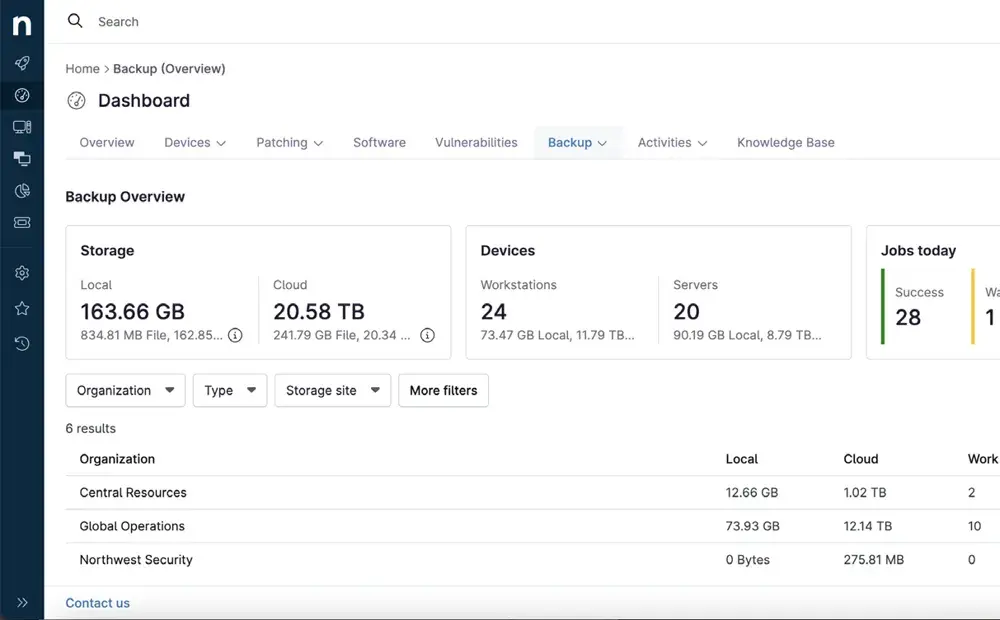Open the Recent history clock sidebar icon
Viewport: 1000px width, 620px height.
(x=22, y=344)
